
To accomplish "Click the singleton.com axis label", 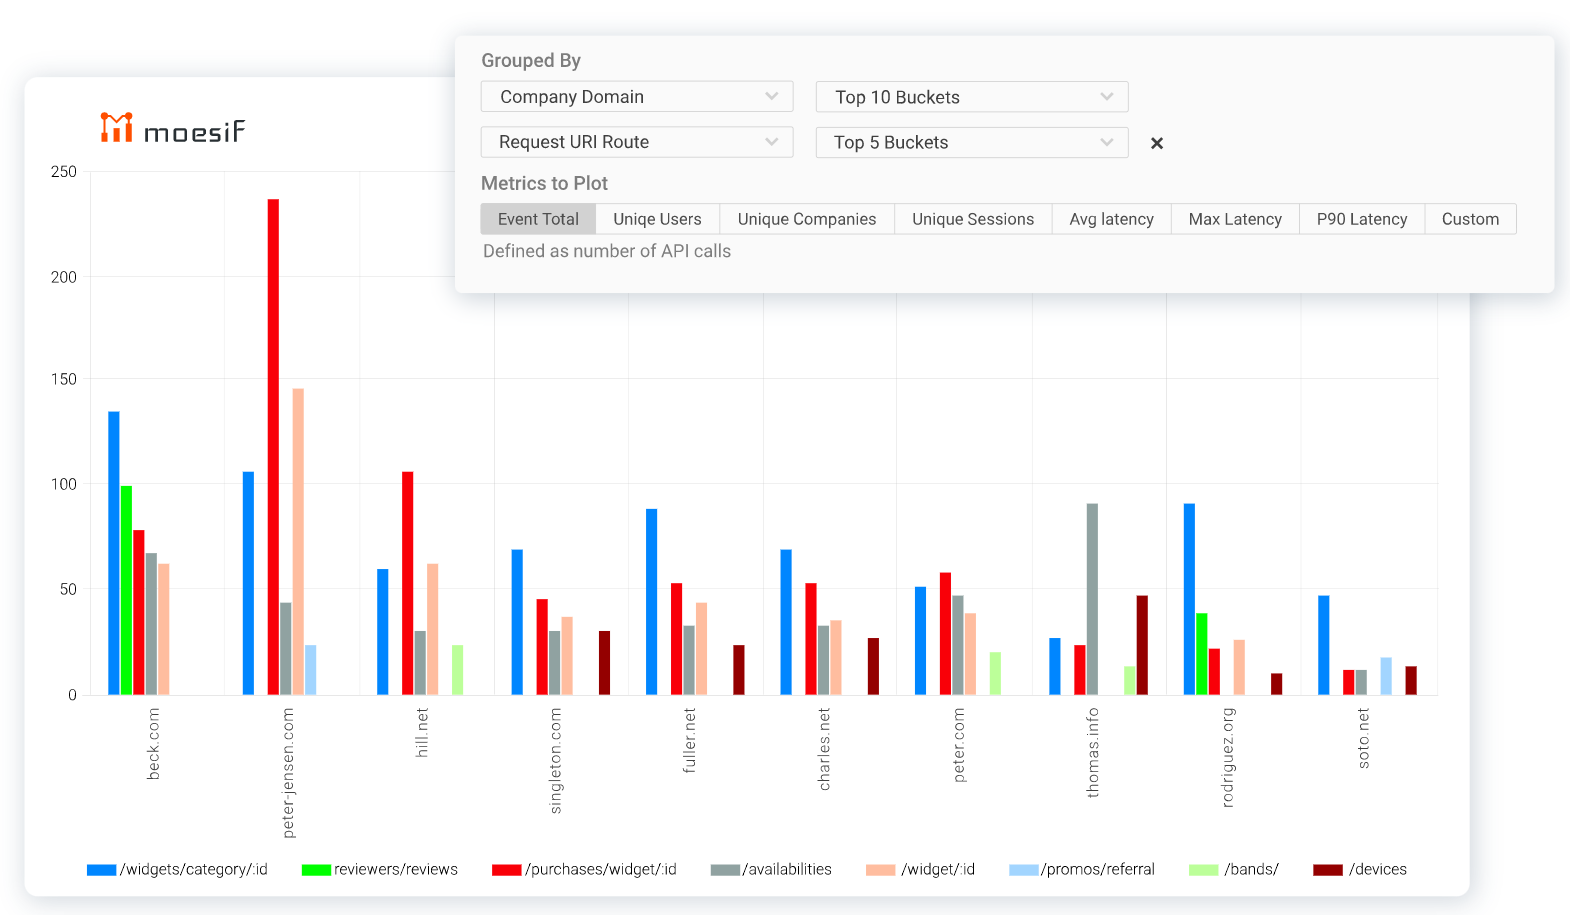I will [x=556, y=761].
